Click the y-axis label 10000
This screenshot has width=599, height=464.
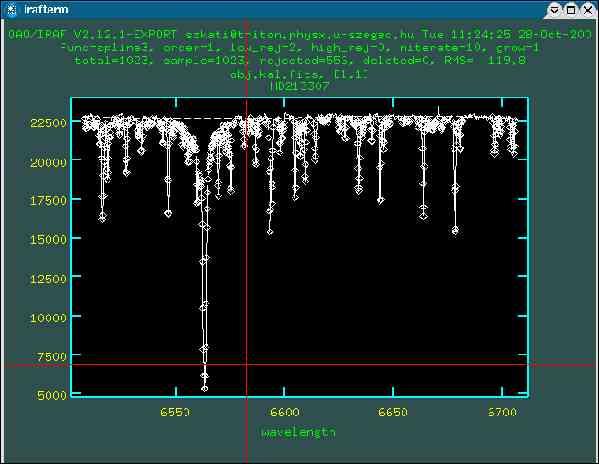pos(48,317)
